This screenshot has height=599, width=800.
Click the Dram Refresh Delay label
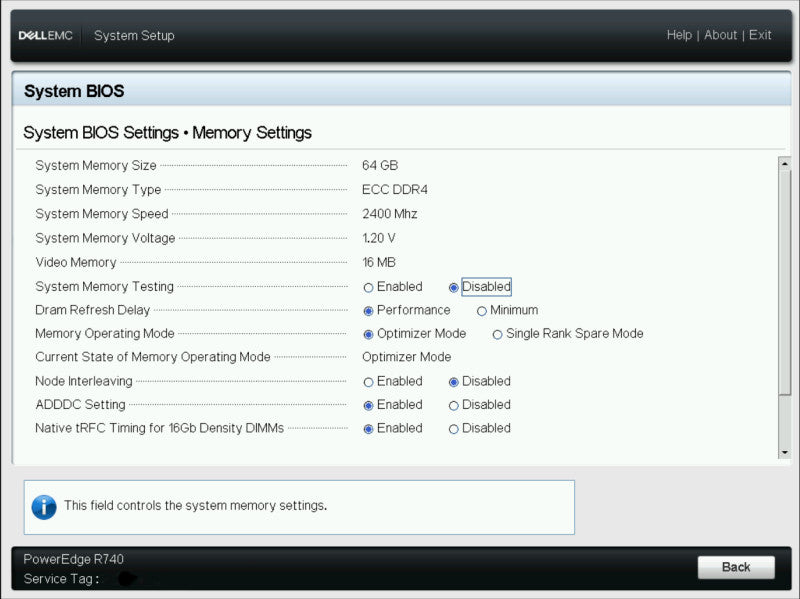click(x=92, y=310)
